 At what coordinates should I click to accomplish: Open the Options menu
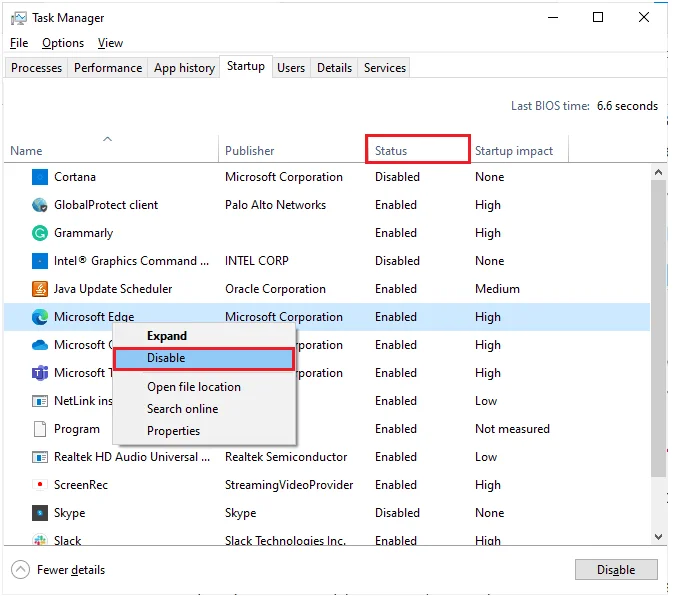[x=63, y=43]
